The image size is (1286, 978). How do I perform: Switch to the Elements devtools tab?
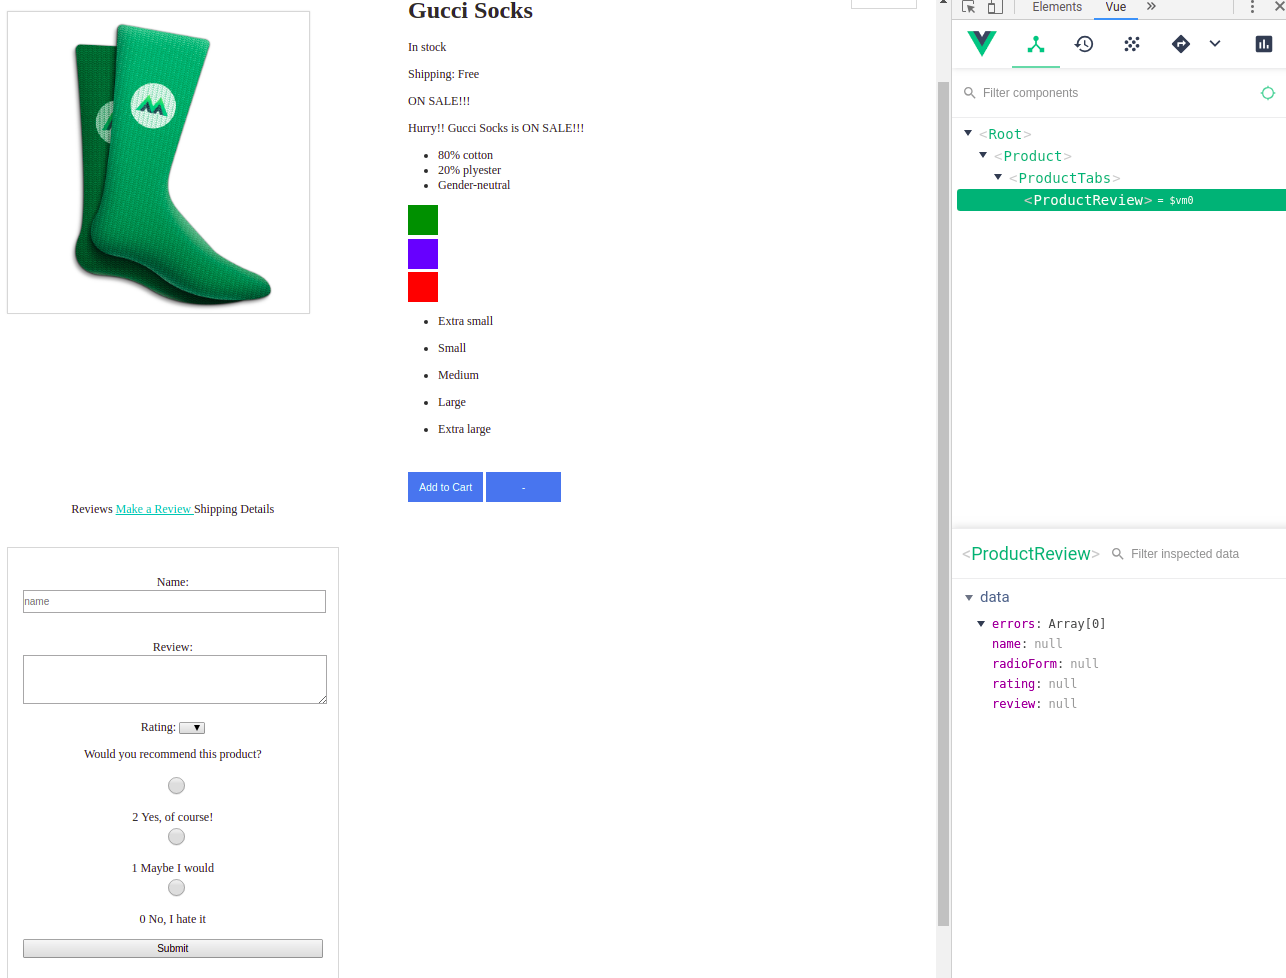(1057, 7)
